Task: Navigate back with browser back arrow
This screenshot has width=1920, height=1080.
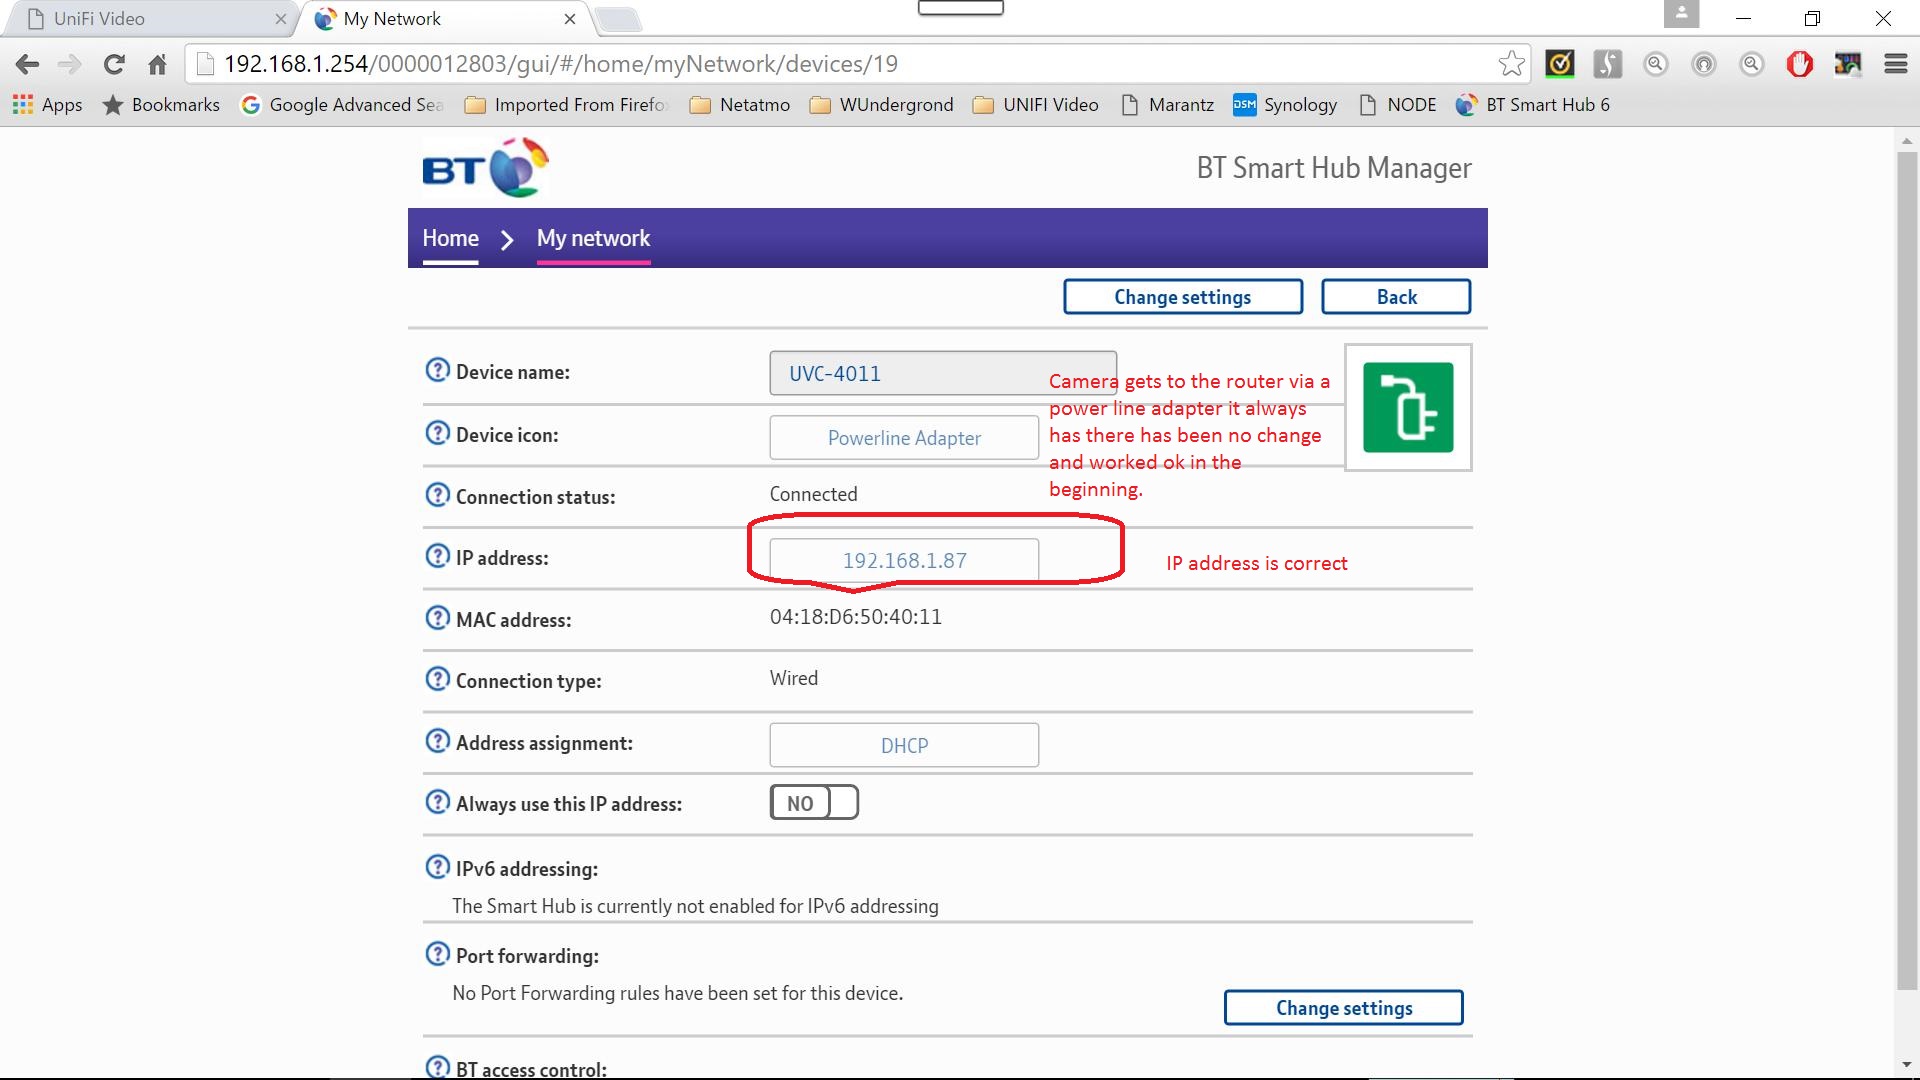Action: pyautogui.click(x=27, y=64)
